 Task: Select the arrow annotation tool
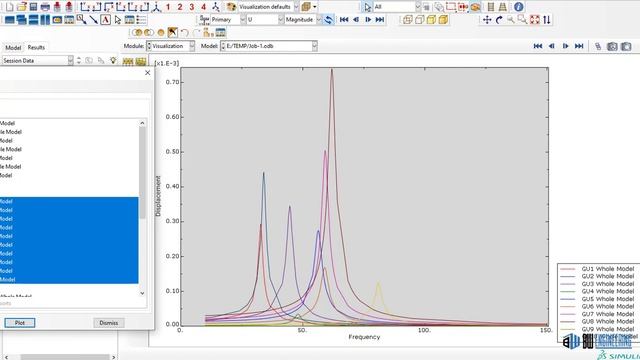93,20
